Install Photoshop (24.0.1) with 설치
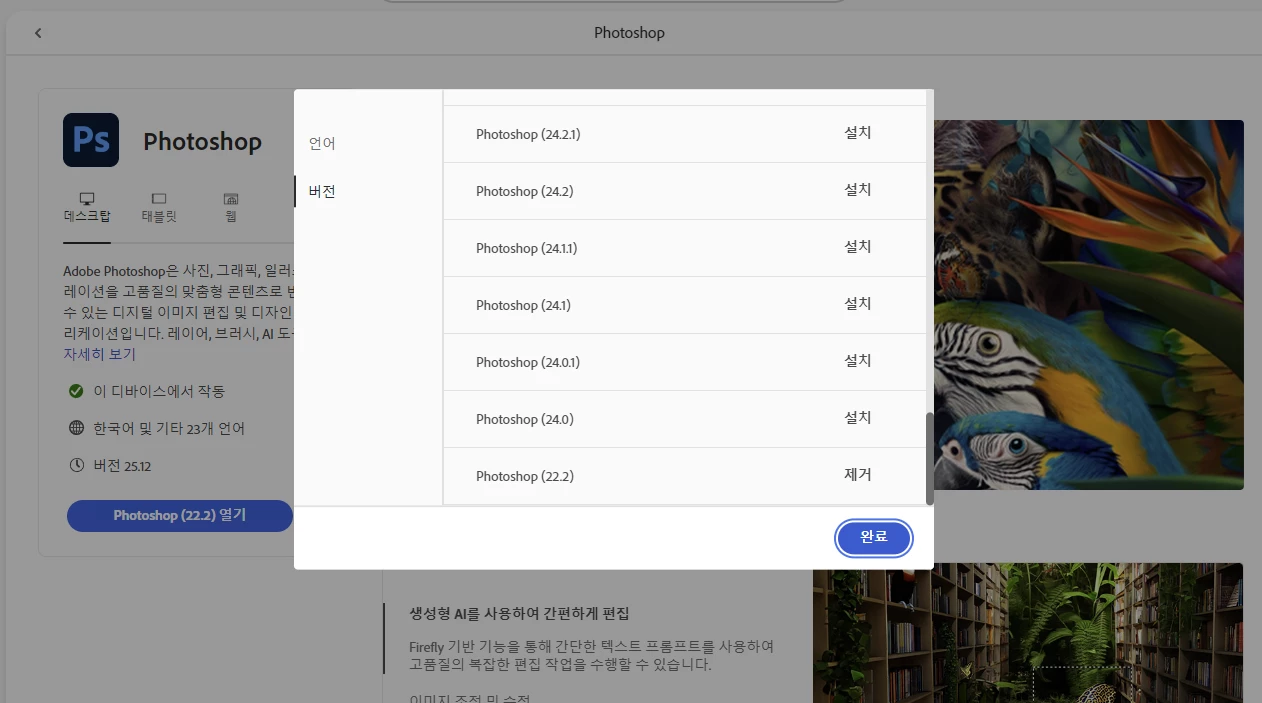This screenshot has height=703, width=1262. 858,360
